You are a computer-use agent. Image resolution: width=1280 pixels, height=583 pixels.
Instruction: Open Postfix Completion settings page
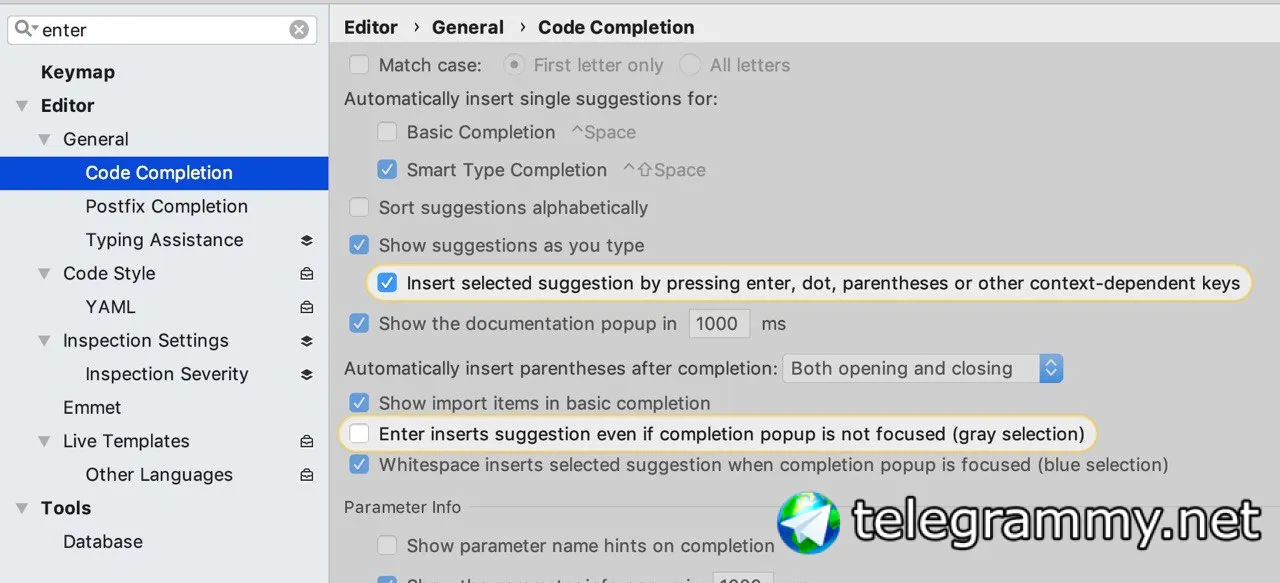[x=166, y=207]
